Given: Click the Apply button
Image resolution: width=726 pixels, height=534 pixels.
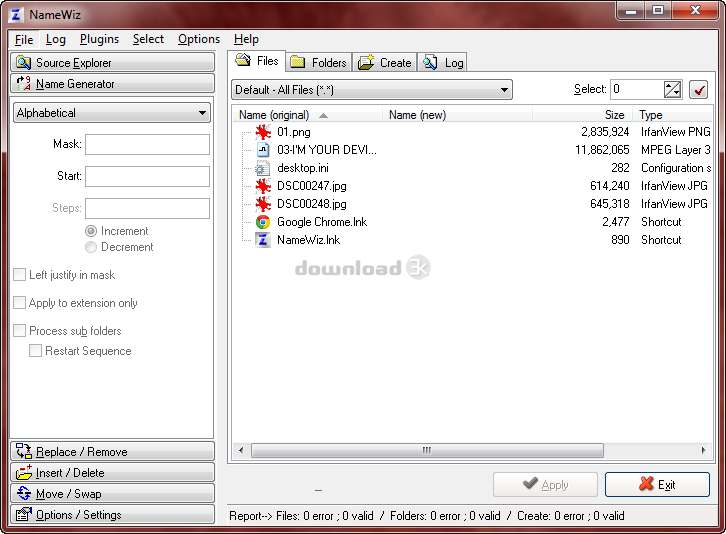Looking at the screenshot, I should [x=545, y=484].
